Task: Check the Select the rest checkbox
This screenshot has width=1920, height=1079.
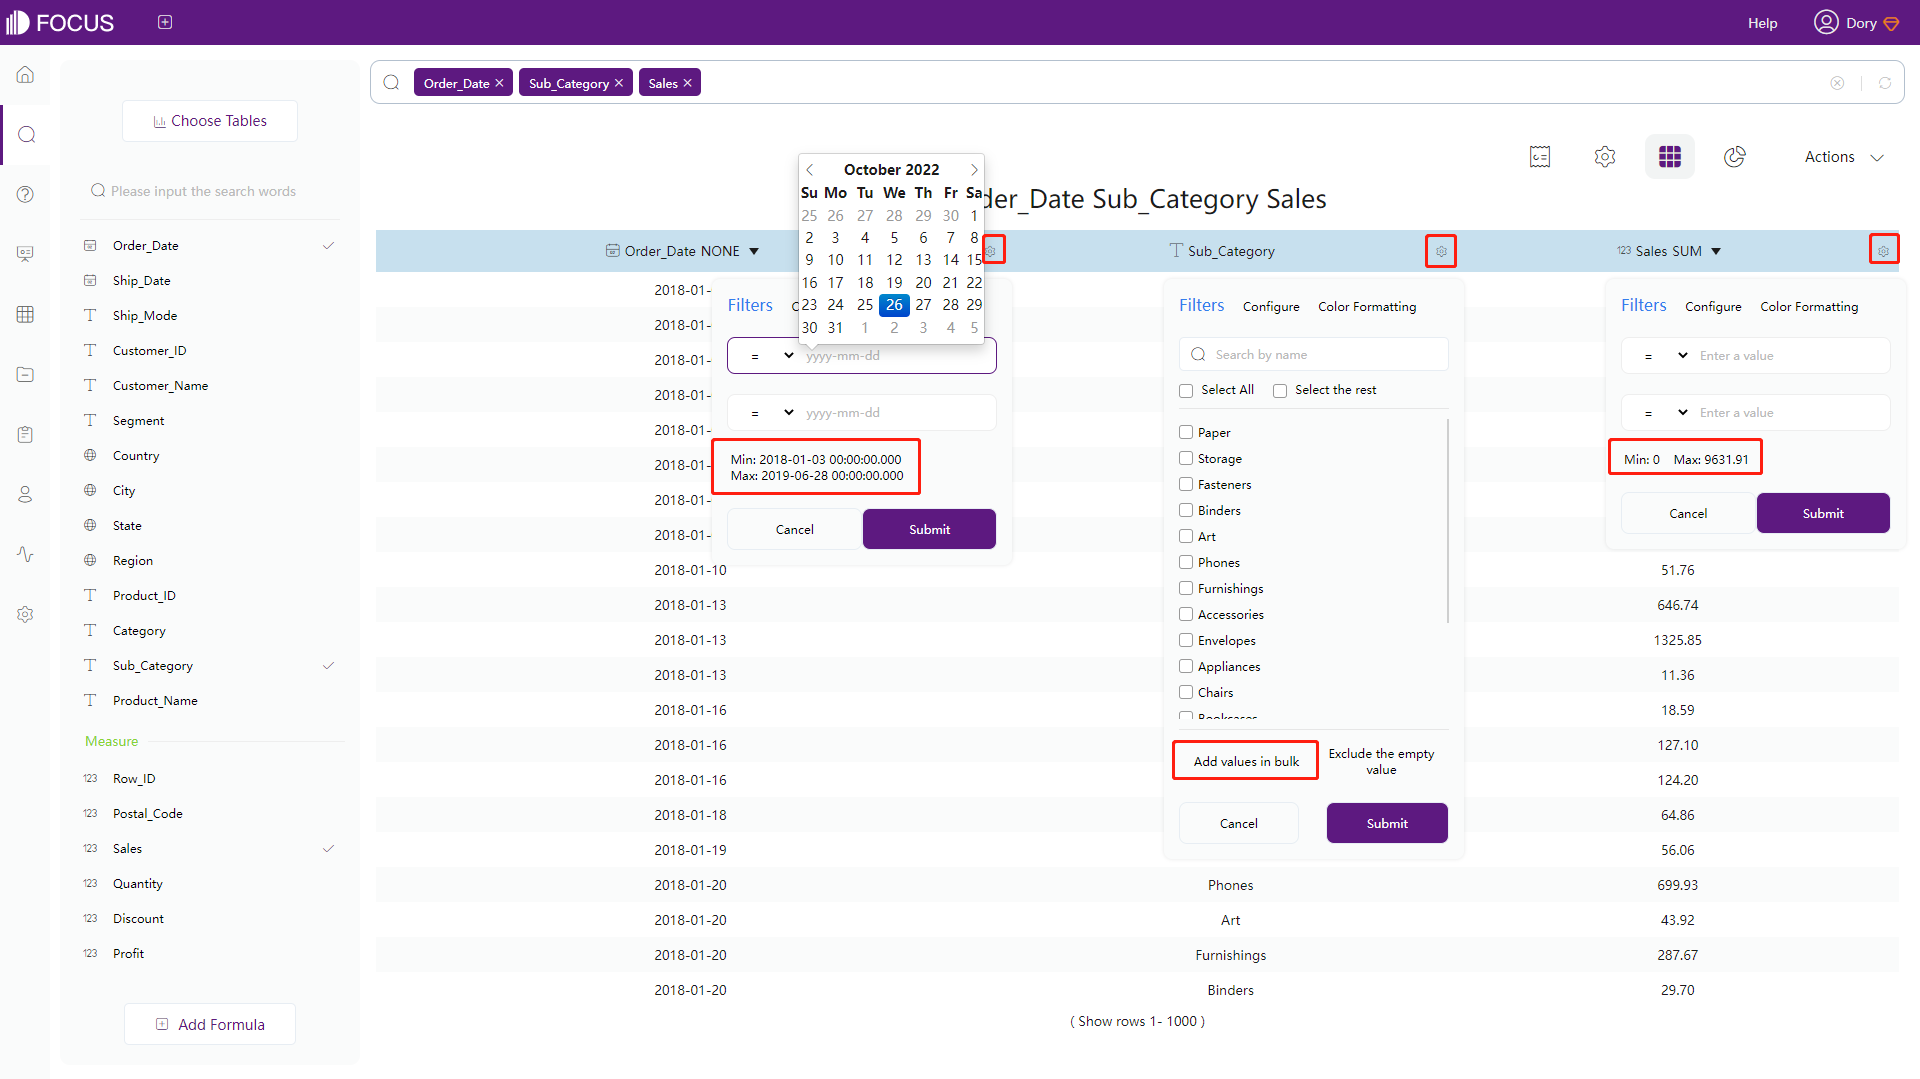Action: 1280,391
